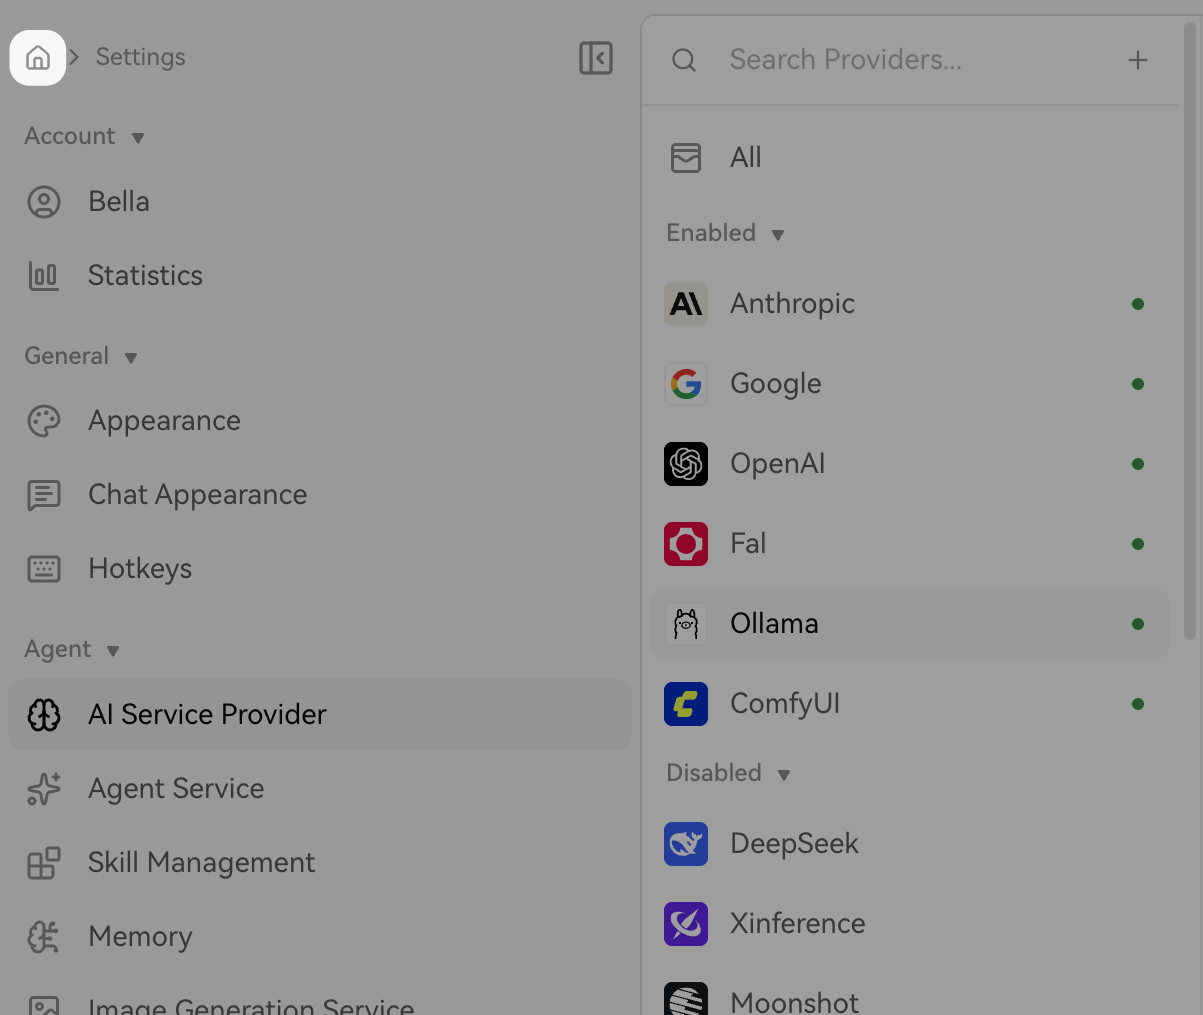Collapse the Disabled providers section
This screenshot has height=1015, width=1203.
[785, 774]
